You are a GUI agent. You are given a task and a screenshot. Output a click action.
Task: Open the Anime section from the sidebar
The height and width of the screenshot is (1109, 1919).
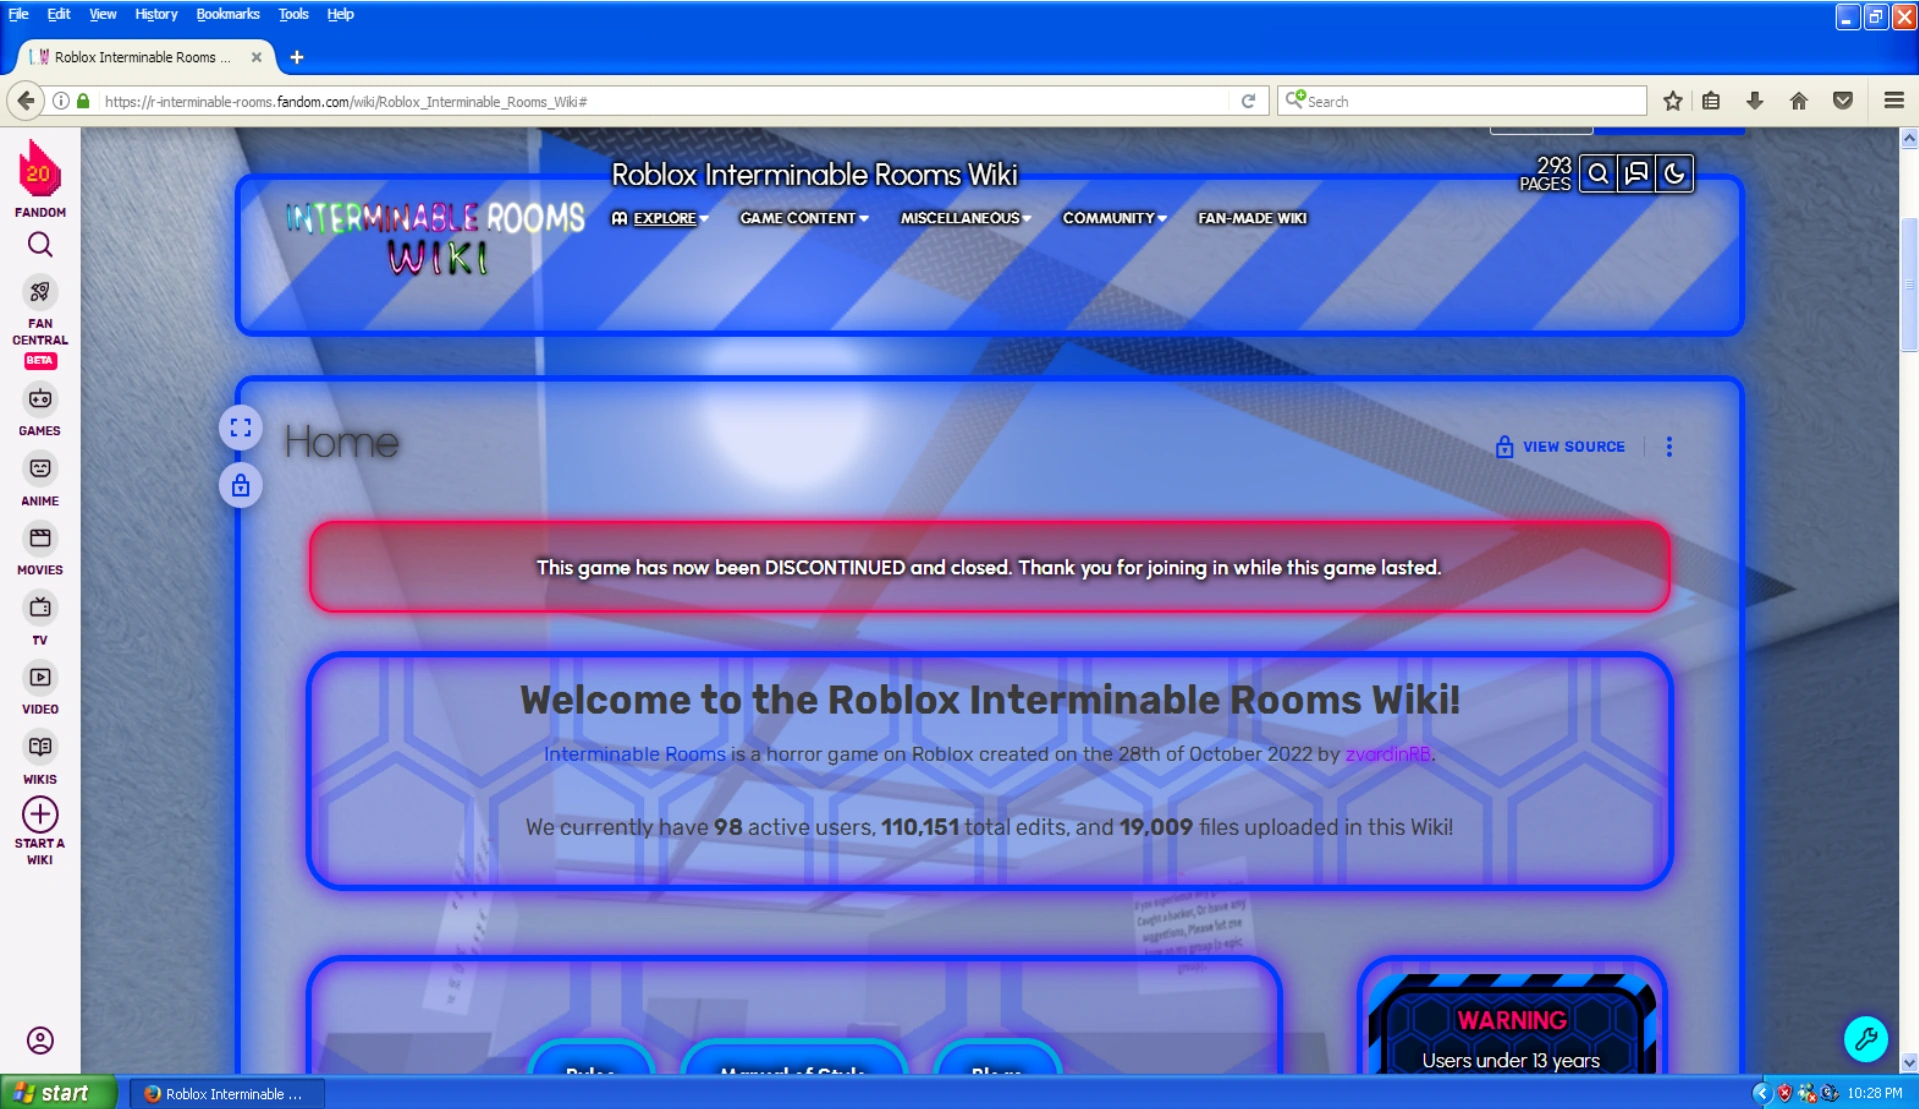(39, 469)
